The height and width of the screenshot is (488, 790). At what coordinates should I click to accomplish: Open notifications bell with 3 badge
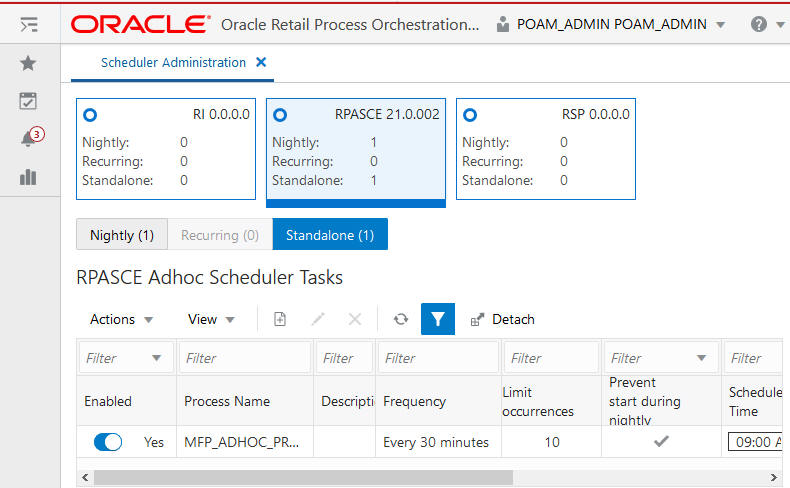(31, 136)
